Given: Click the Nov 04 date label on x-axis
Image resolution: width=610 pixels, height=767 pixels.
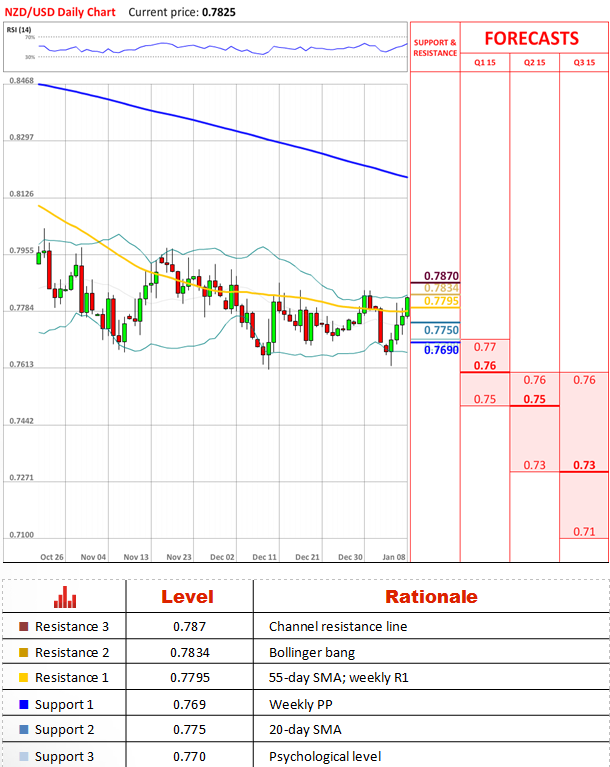Looking at the screenshot, I should tap(93, 557).
